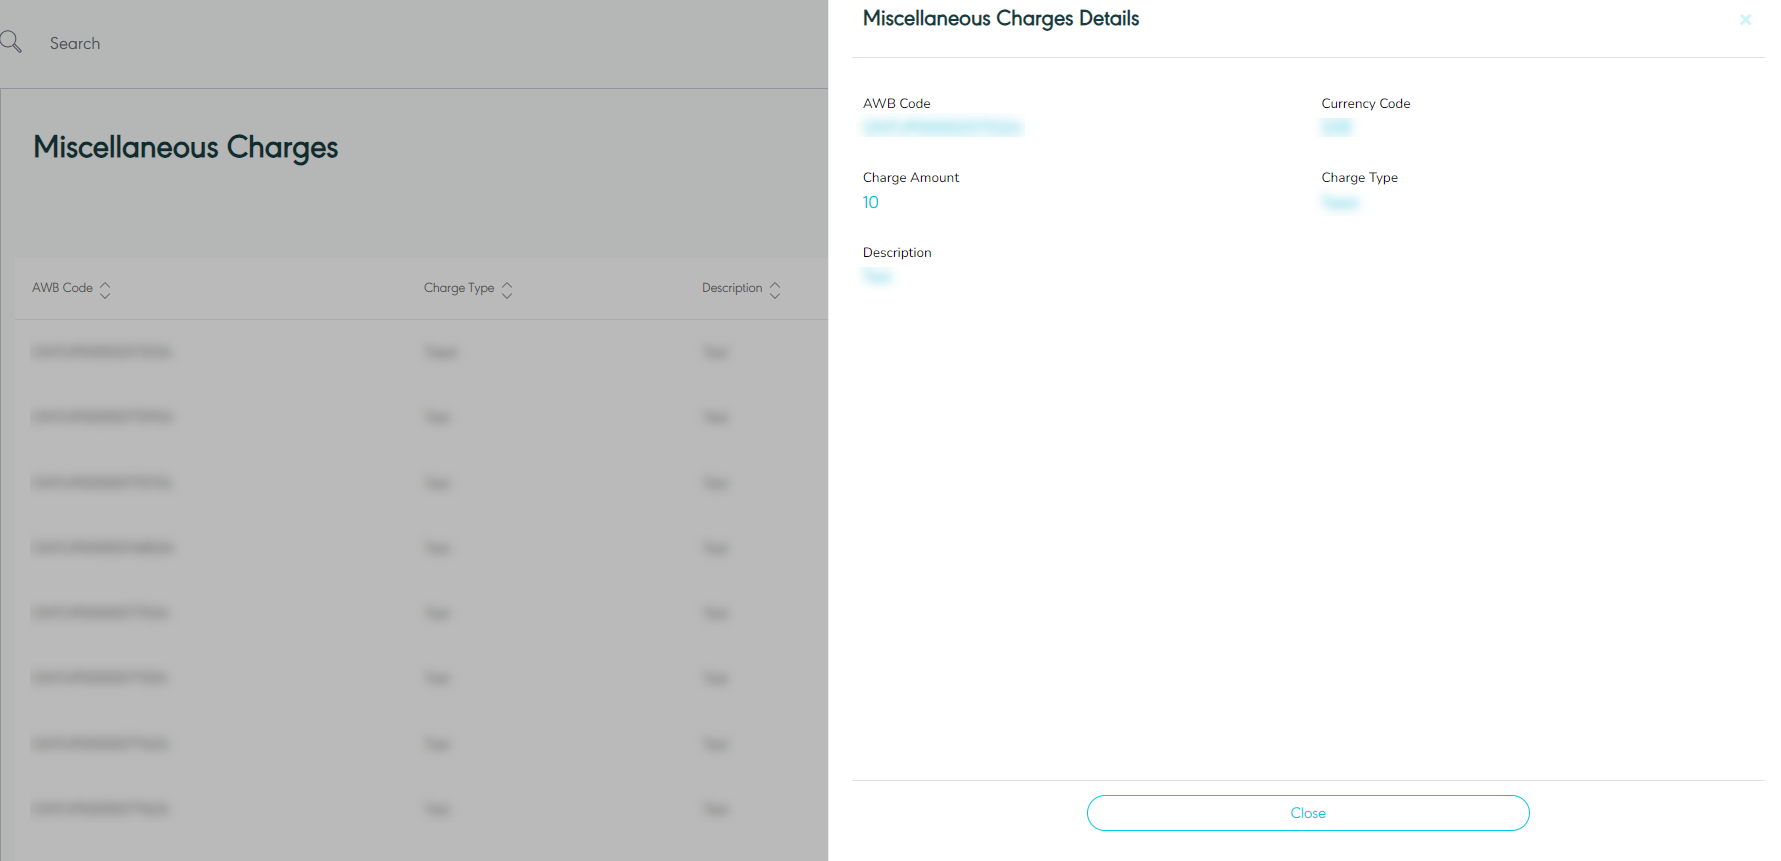Dismiss details panel with the X icon
Image resolution: width=1781 pixels, height=861 pixels.
[1745, 20]
